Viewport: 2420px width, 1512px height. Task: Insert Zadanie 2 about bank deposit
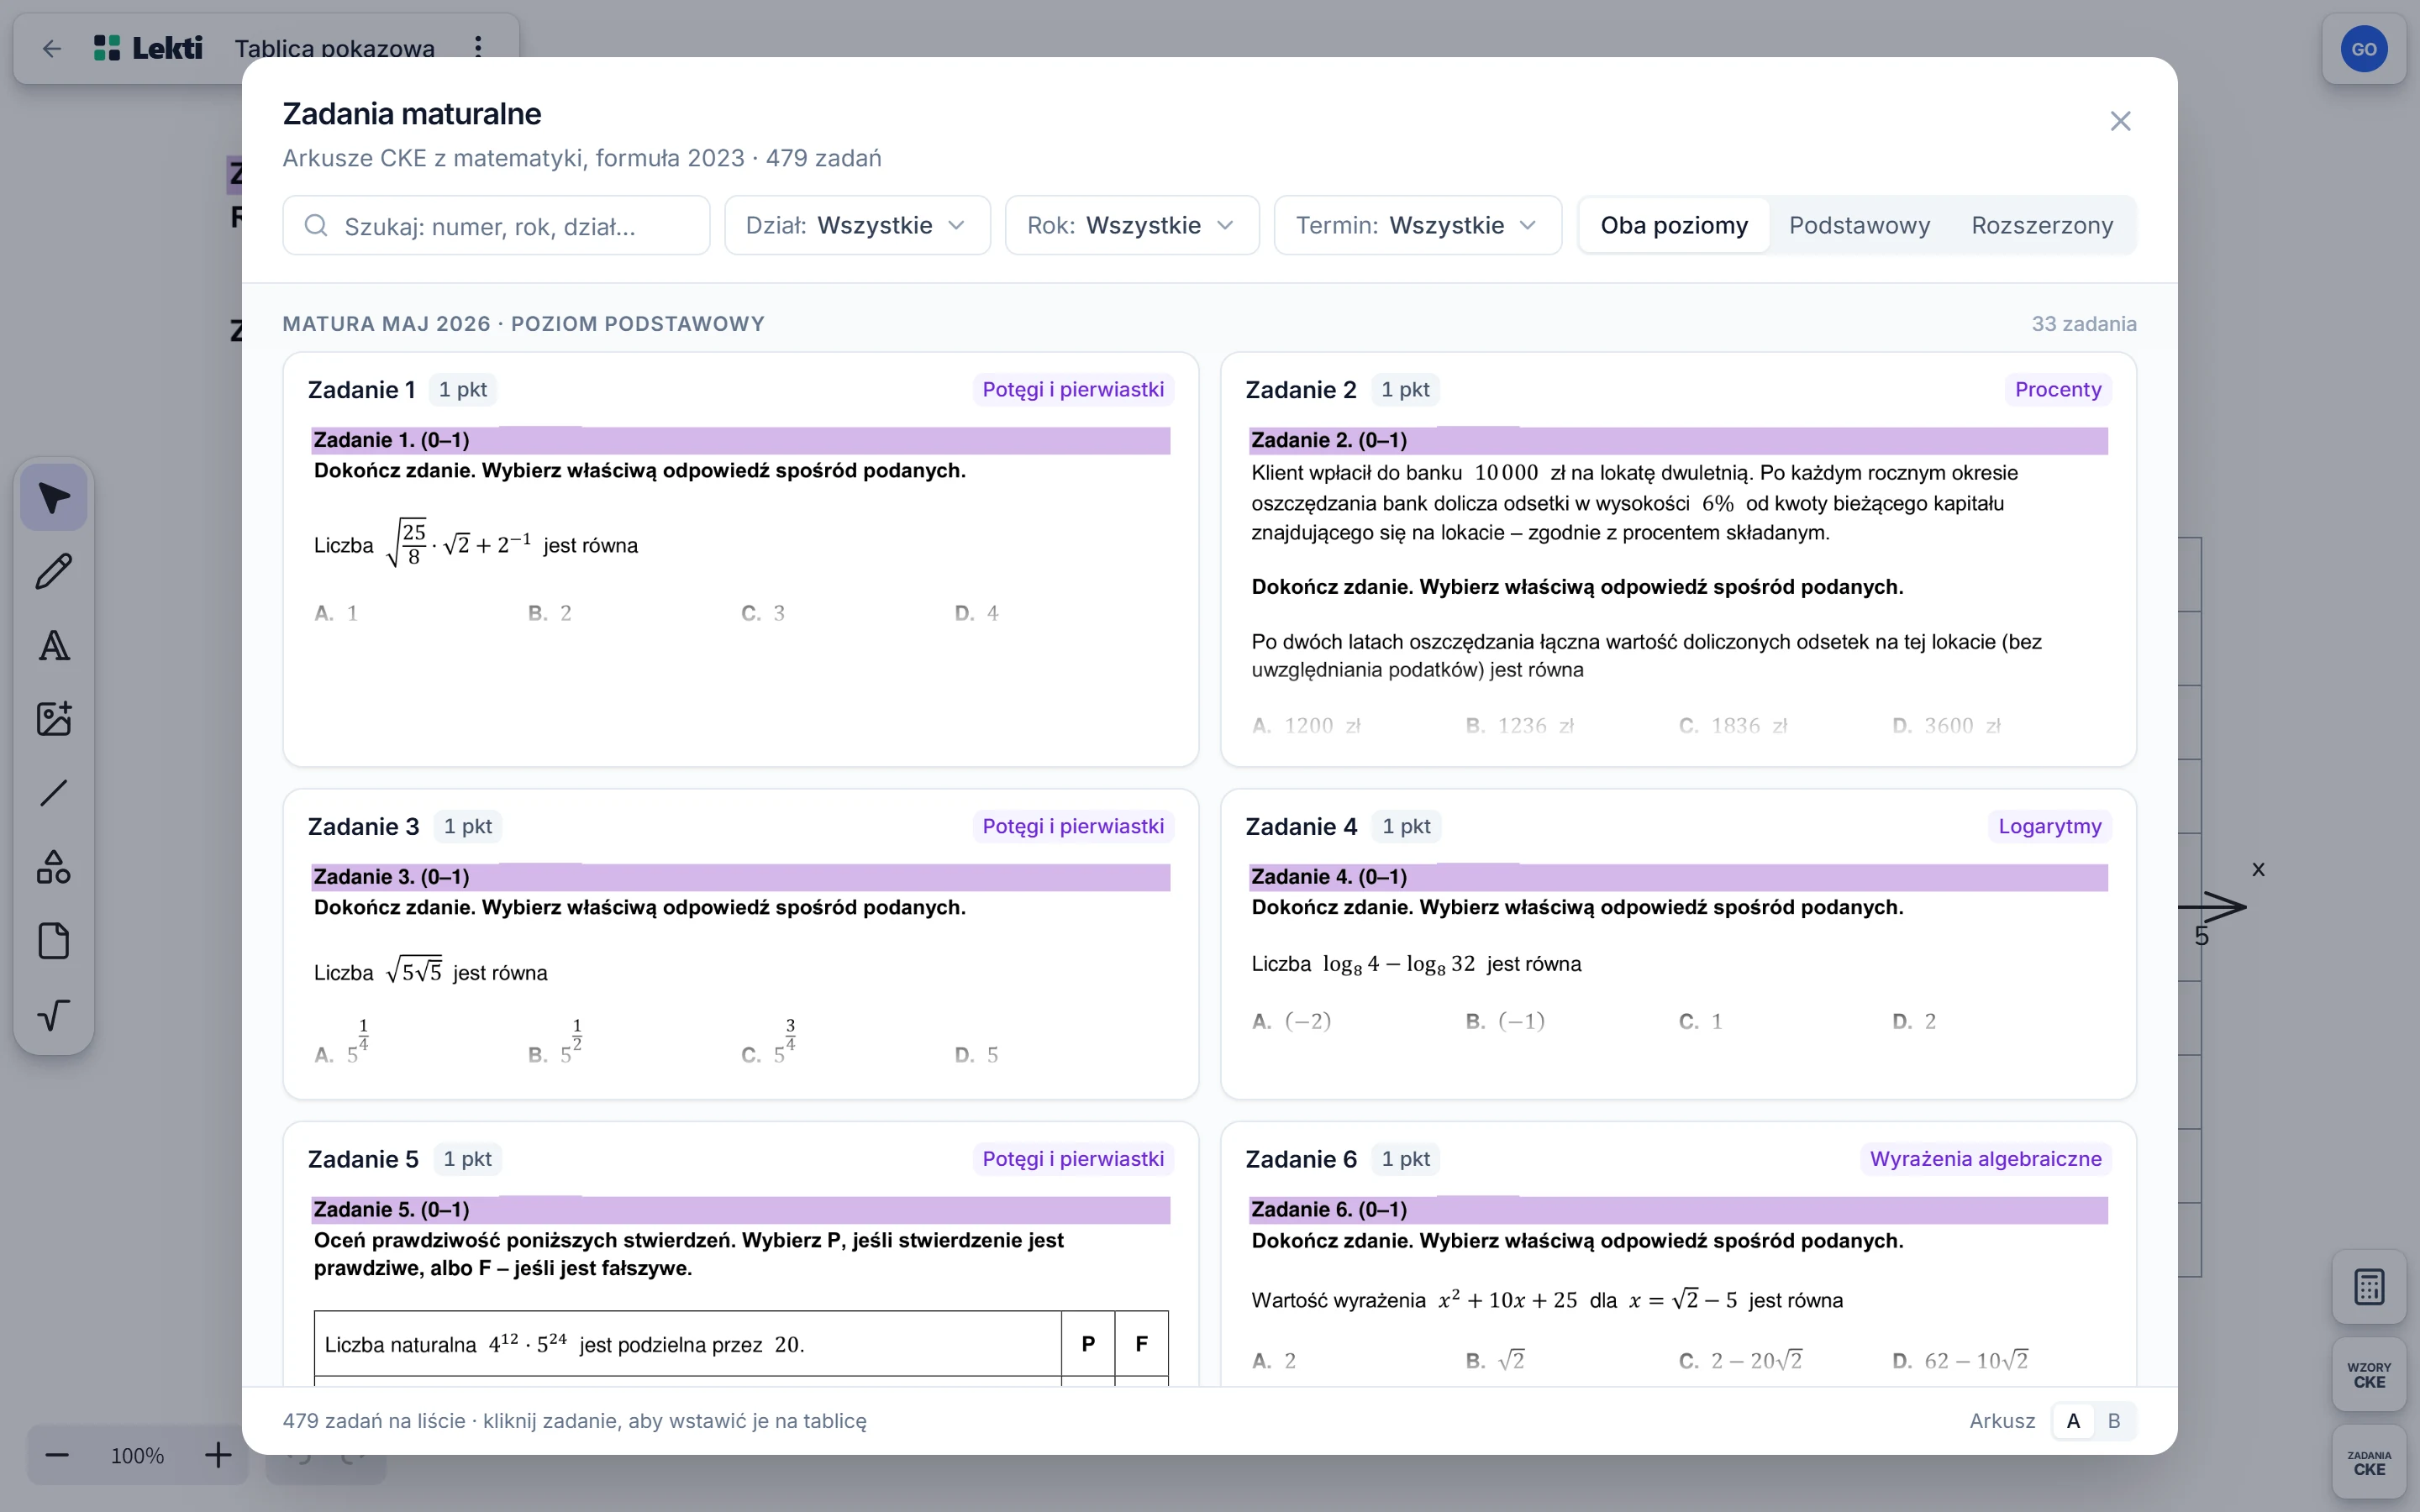pos(1678,559)
